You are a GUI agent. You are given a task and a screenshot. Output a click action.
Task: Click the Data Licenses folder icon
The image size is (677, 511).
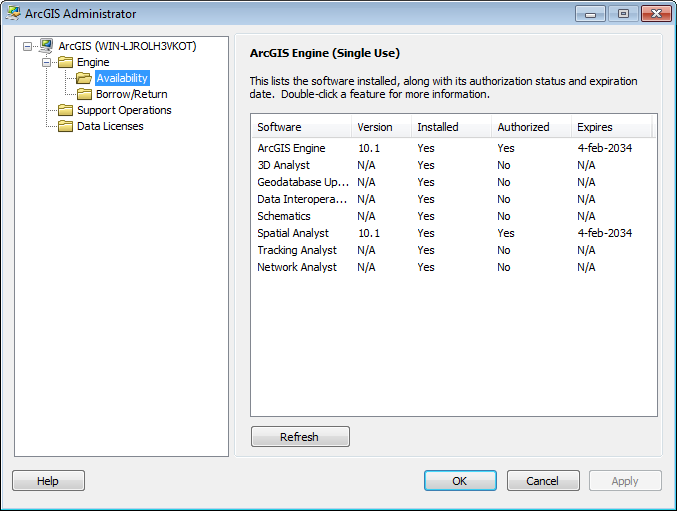pos(66,126)
